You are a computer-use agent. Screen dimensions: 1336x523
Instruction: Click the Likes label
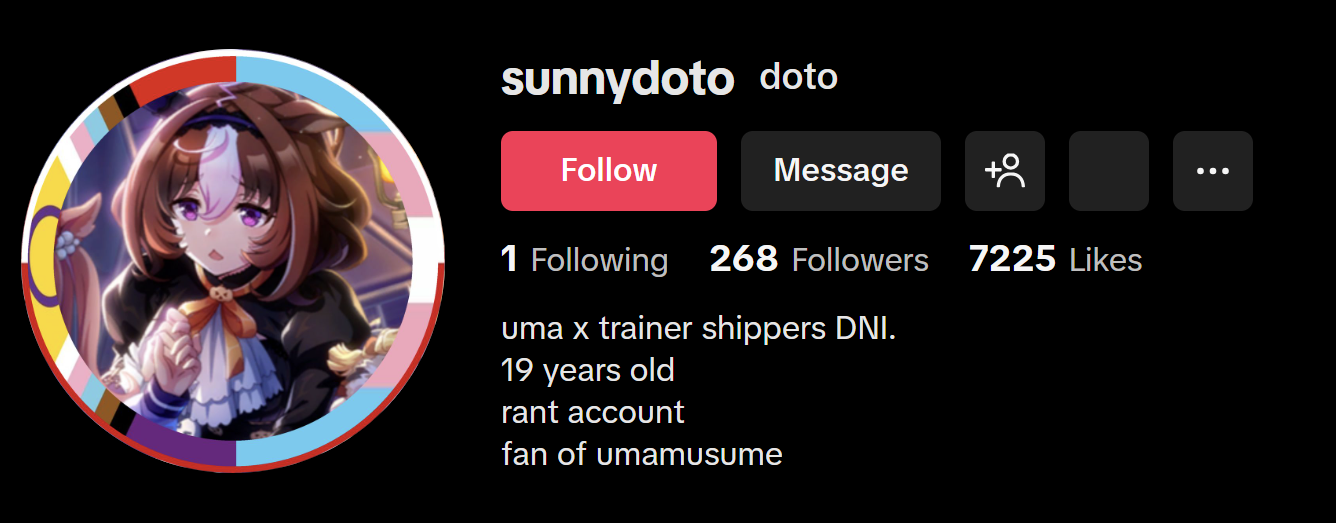pos(1105,260)
